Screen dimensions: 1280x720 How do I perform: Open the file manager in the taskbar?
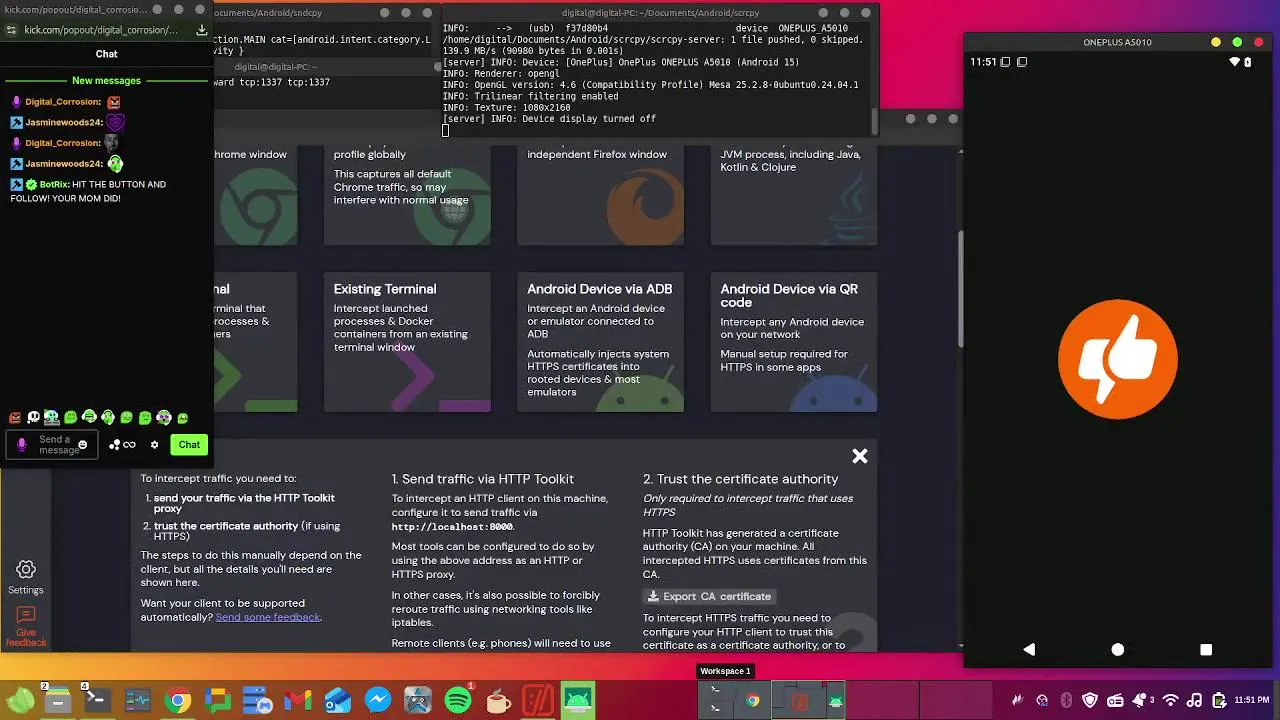[58, 701]
